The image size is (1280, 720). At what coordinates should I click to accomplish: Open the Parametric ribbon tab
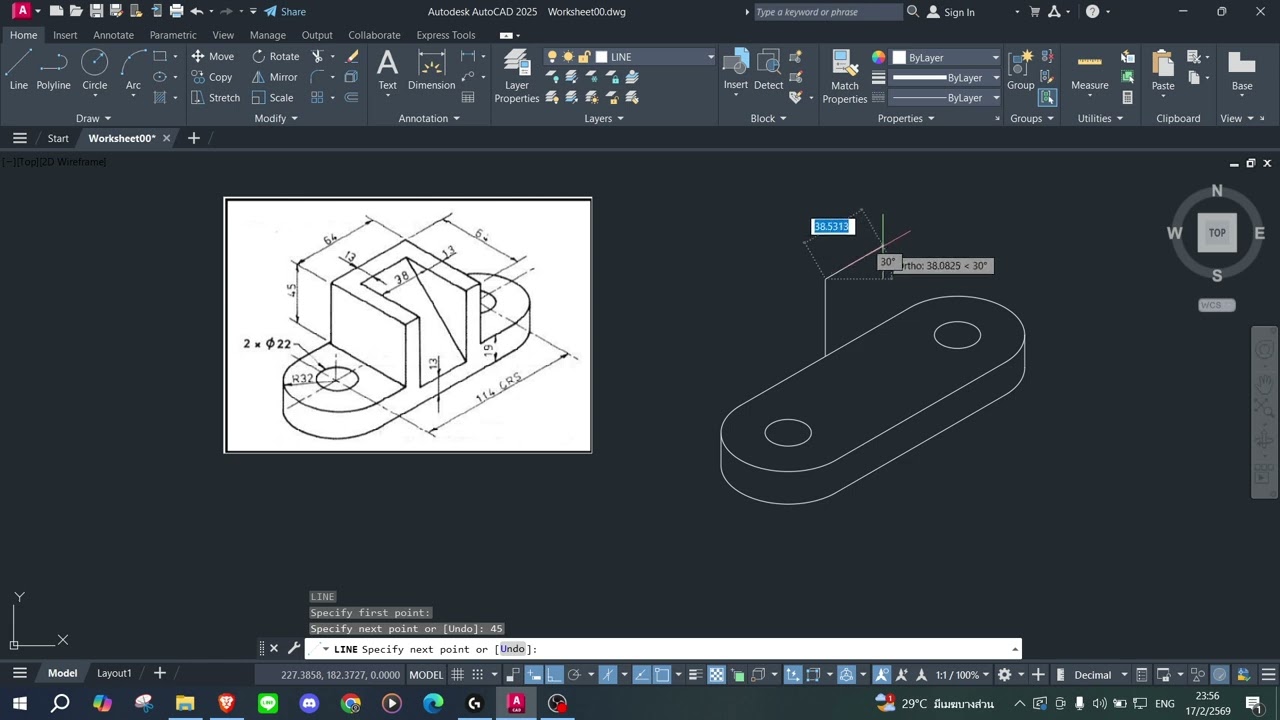pos(173,35)
